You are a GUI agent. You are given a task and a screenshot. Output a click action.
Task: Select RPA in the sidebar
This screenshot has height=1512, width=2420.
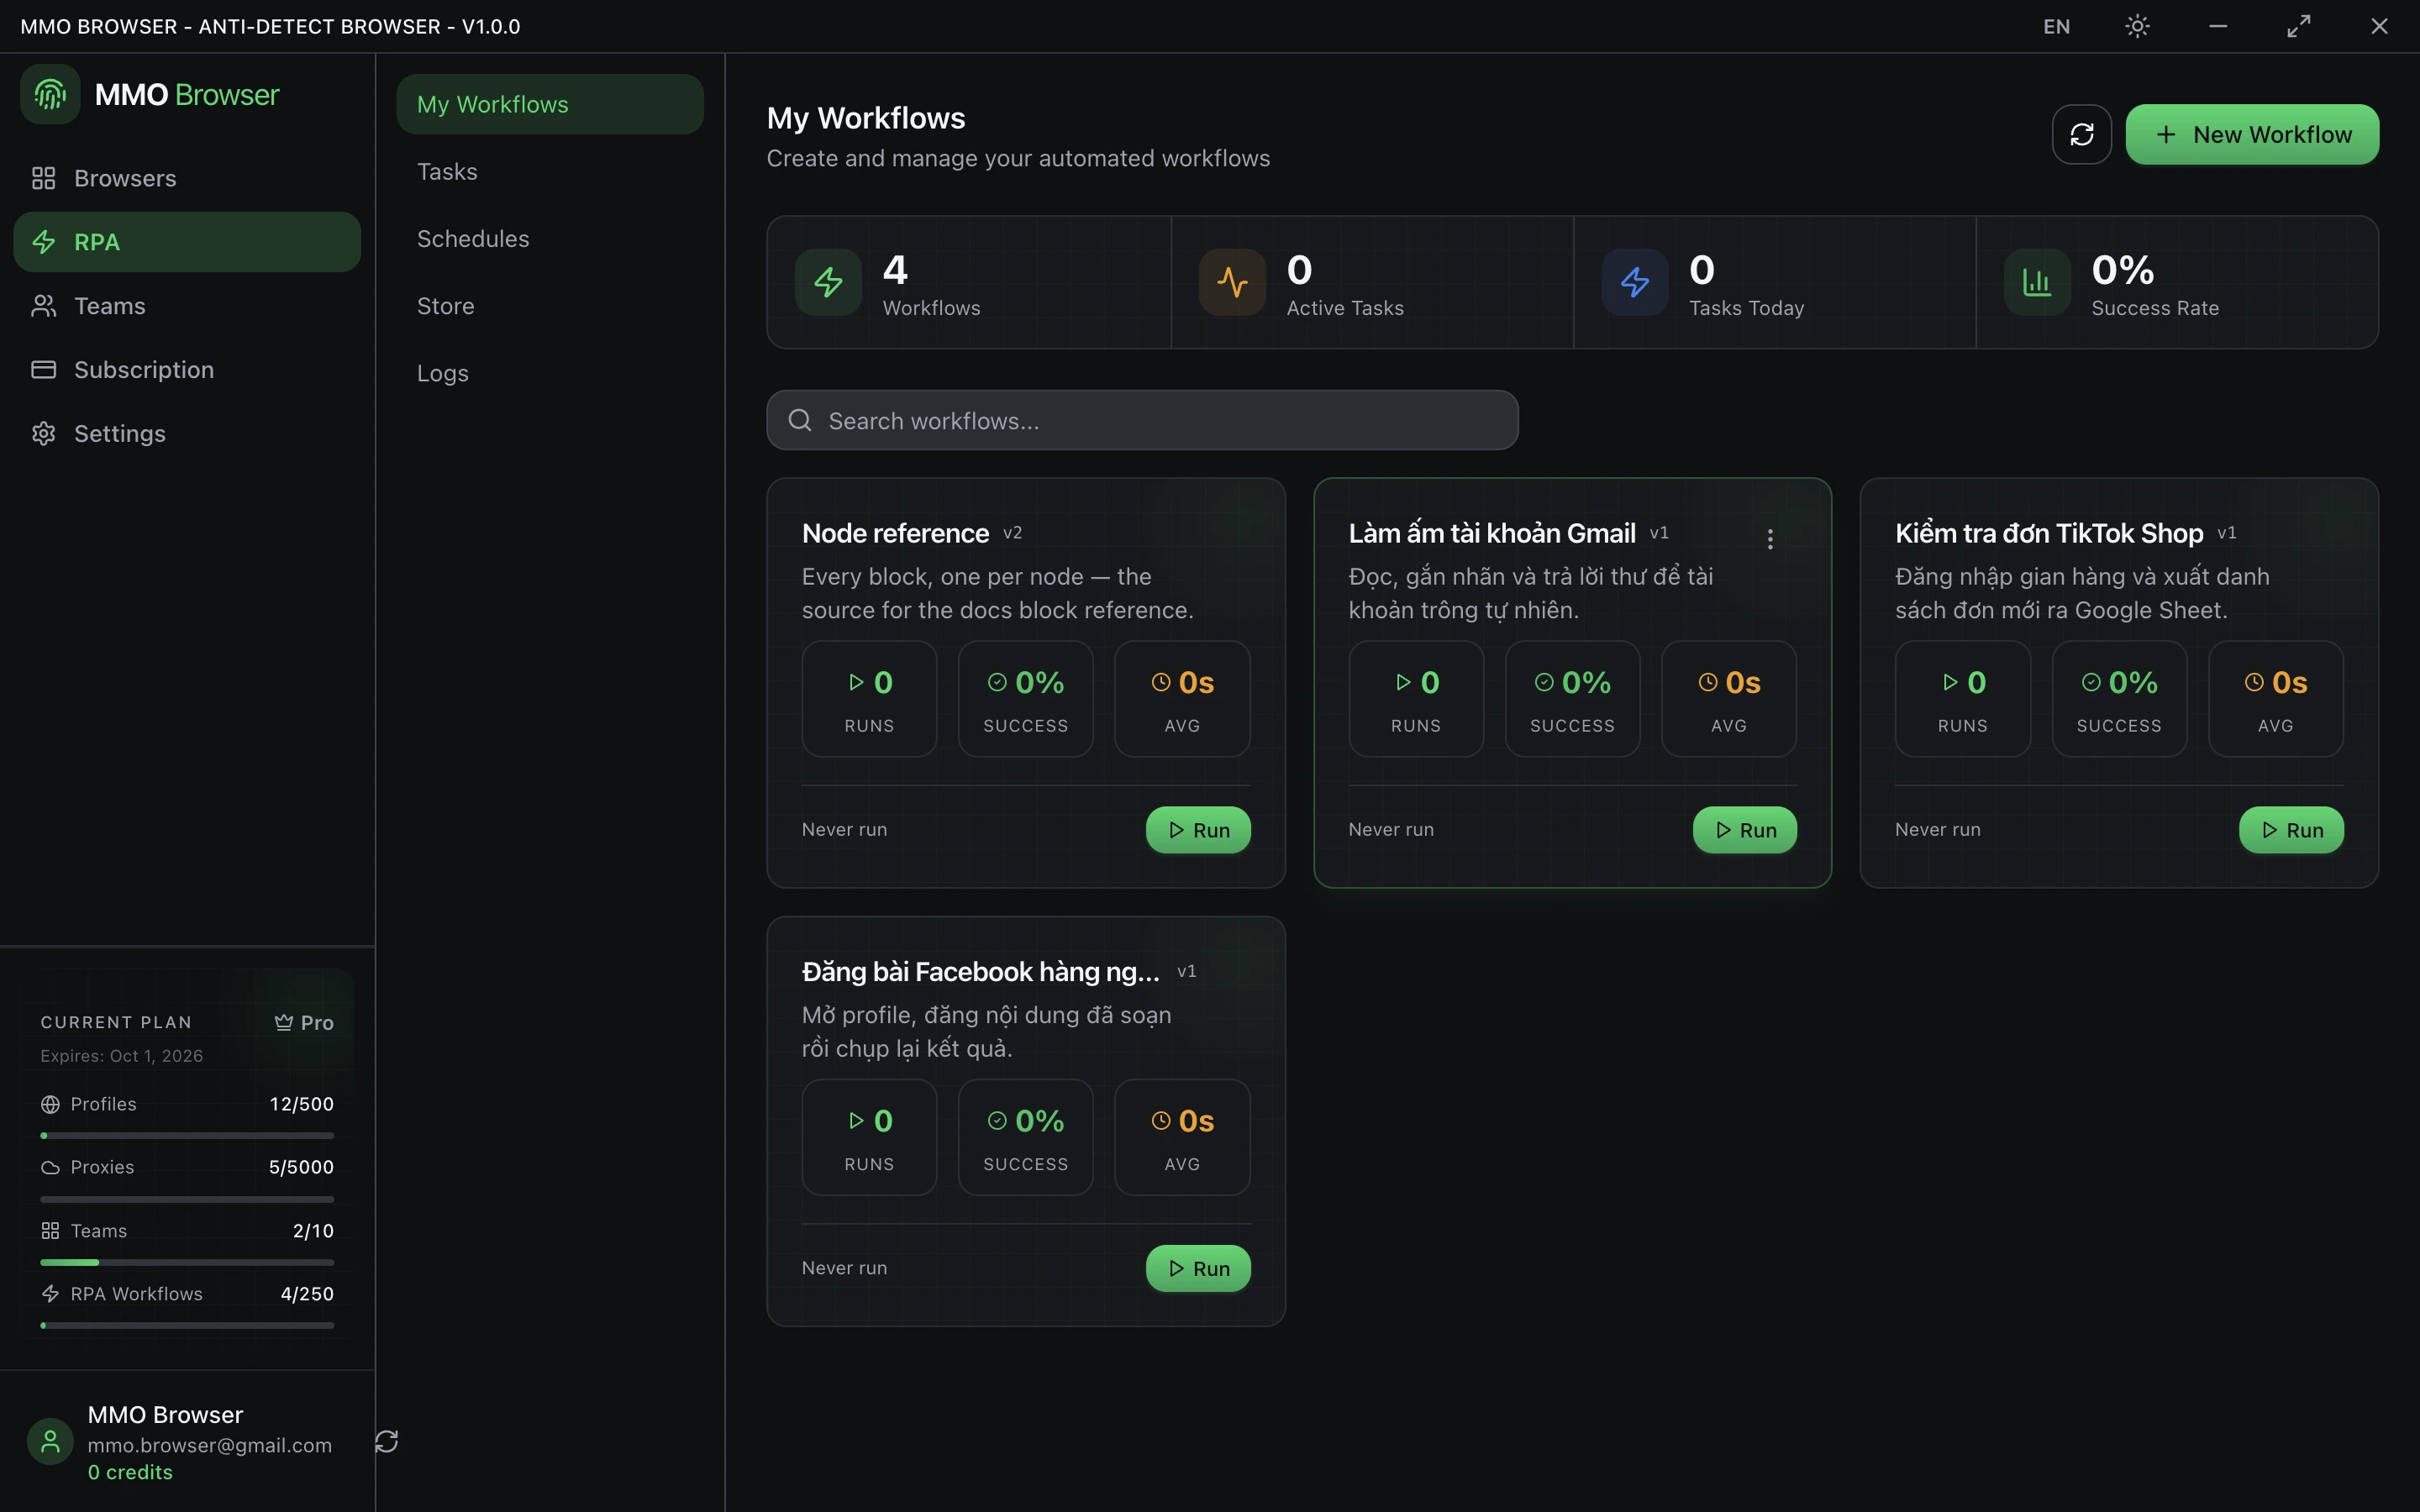(x=187, y=242)
